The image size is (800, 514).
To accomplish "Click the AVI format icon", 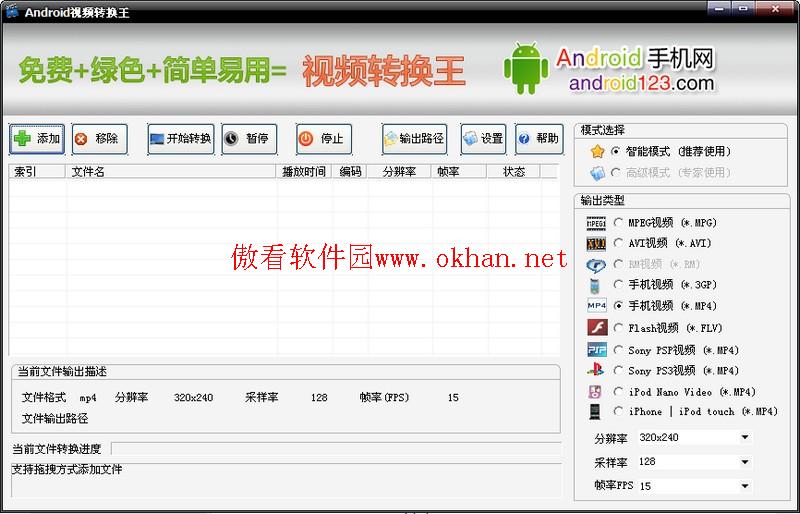I will click(x=596, y=244).
